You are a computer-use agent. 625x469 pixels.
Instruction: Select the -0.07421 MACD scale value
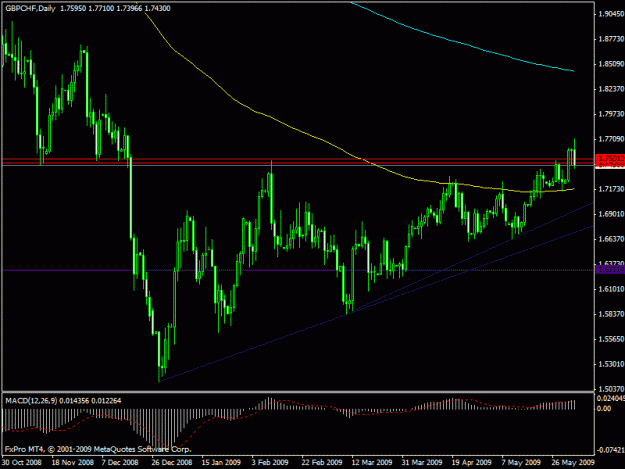(x=610, y=450)
